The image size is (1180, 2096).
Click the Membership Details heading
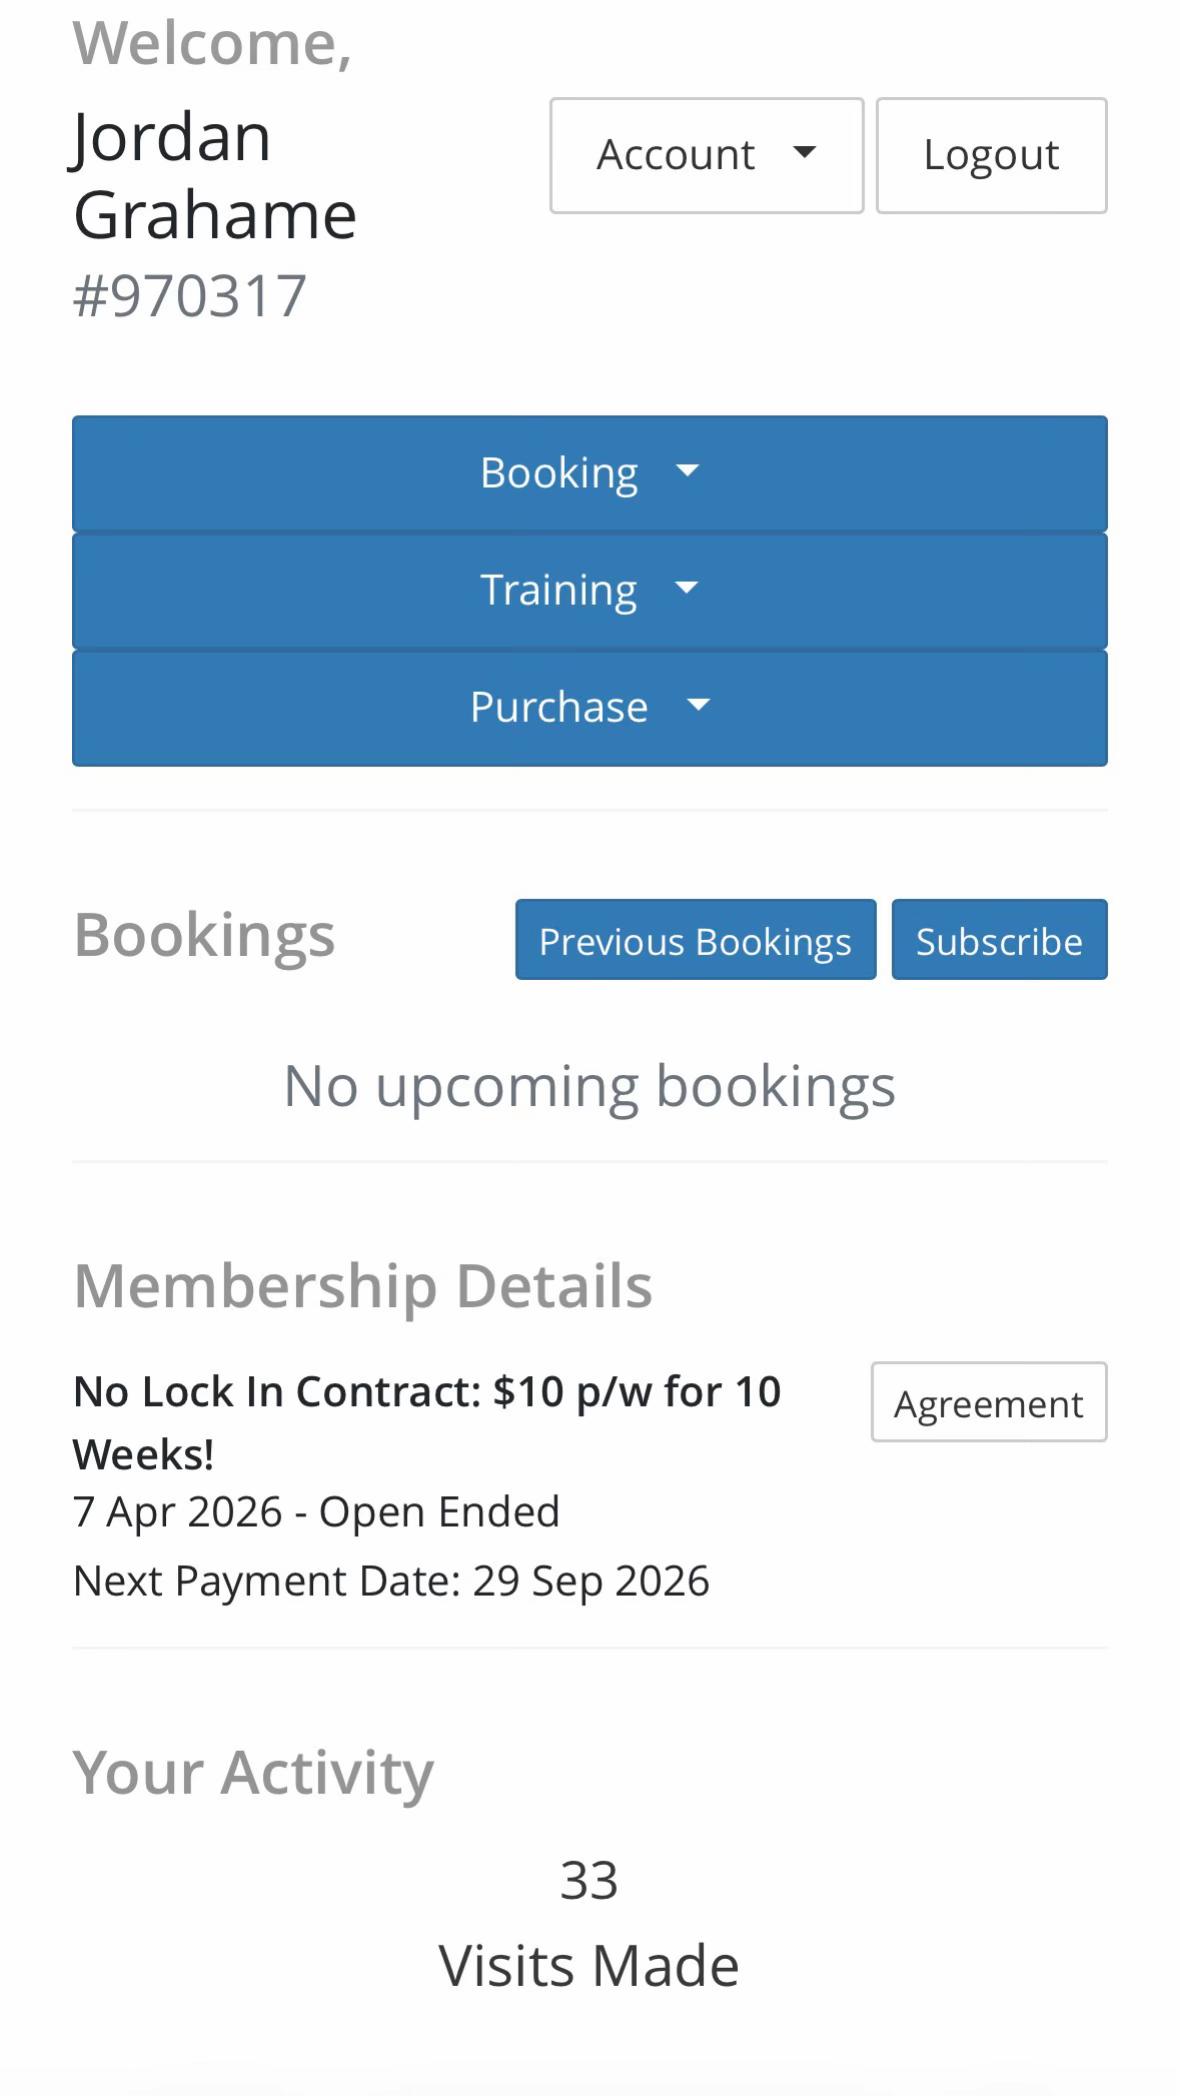click(363, 1286)
